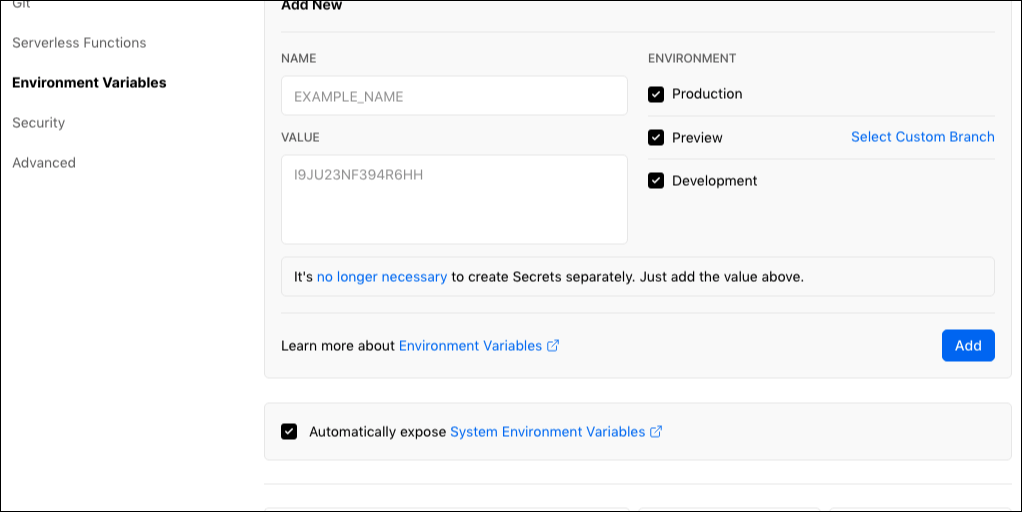Toggle the Preview environment checkbox
Image resolution: width=1022 pixels, height=512 pixels.
click(x=656, y=137)
